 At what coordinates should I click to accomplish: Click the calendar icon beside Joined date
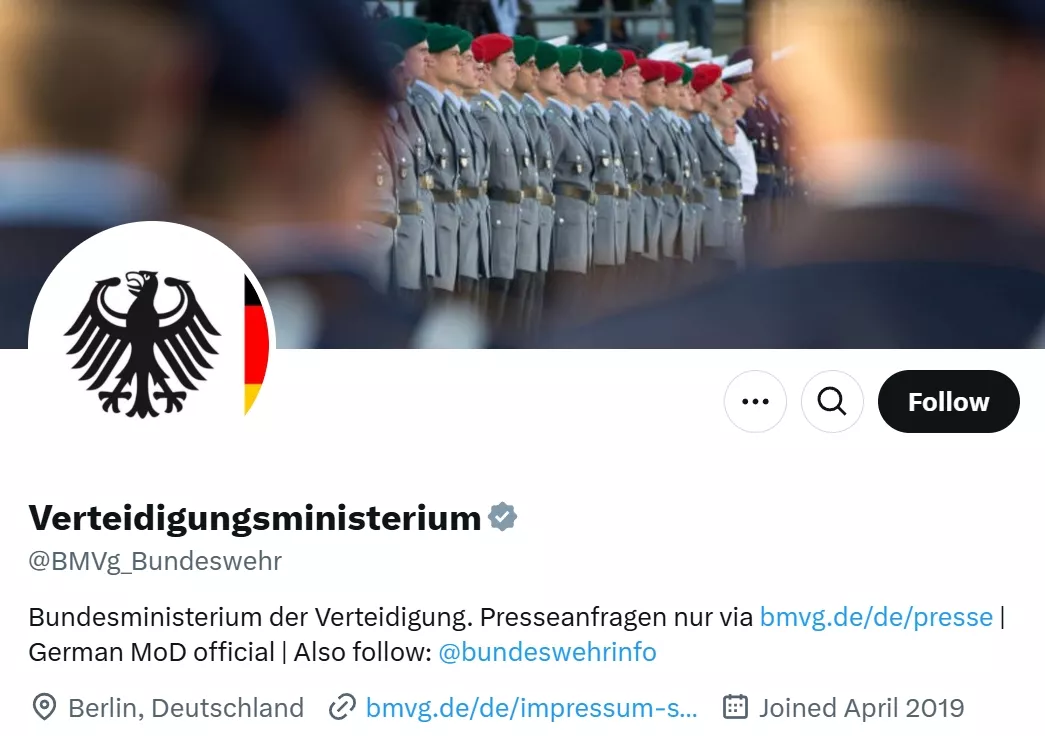[x=735, y=707]
